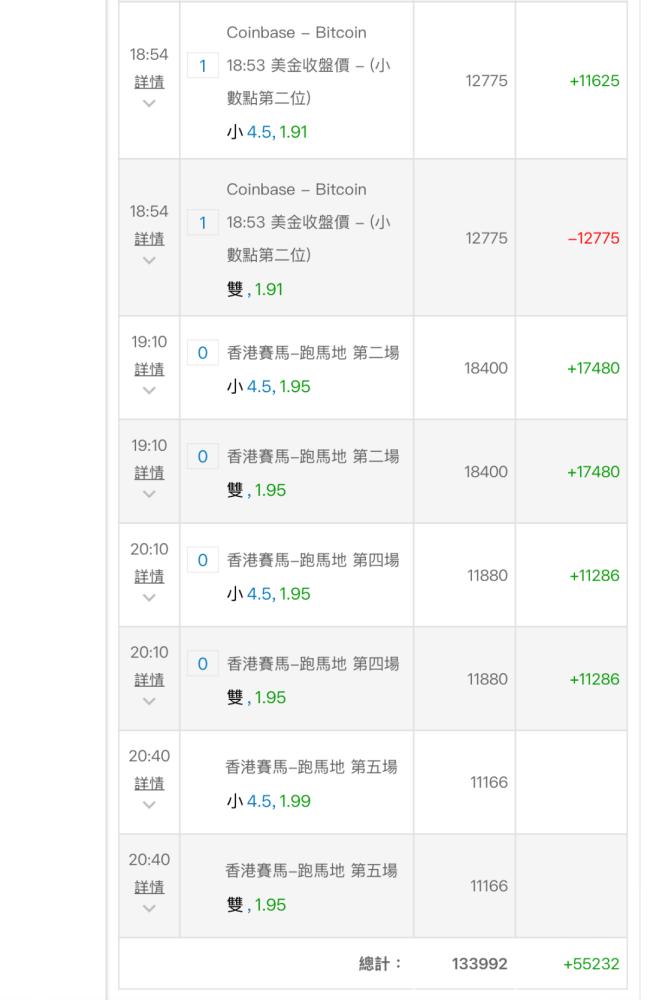
Task: Click result badge 0 for 第四場 雙 1.95 bet
Action: pos(202,664)
